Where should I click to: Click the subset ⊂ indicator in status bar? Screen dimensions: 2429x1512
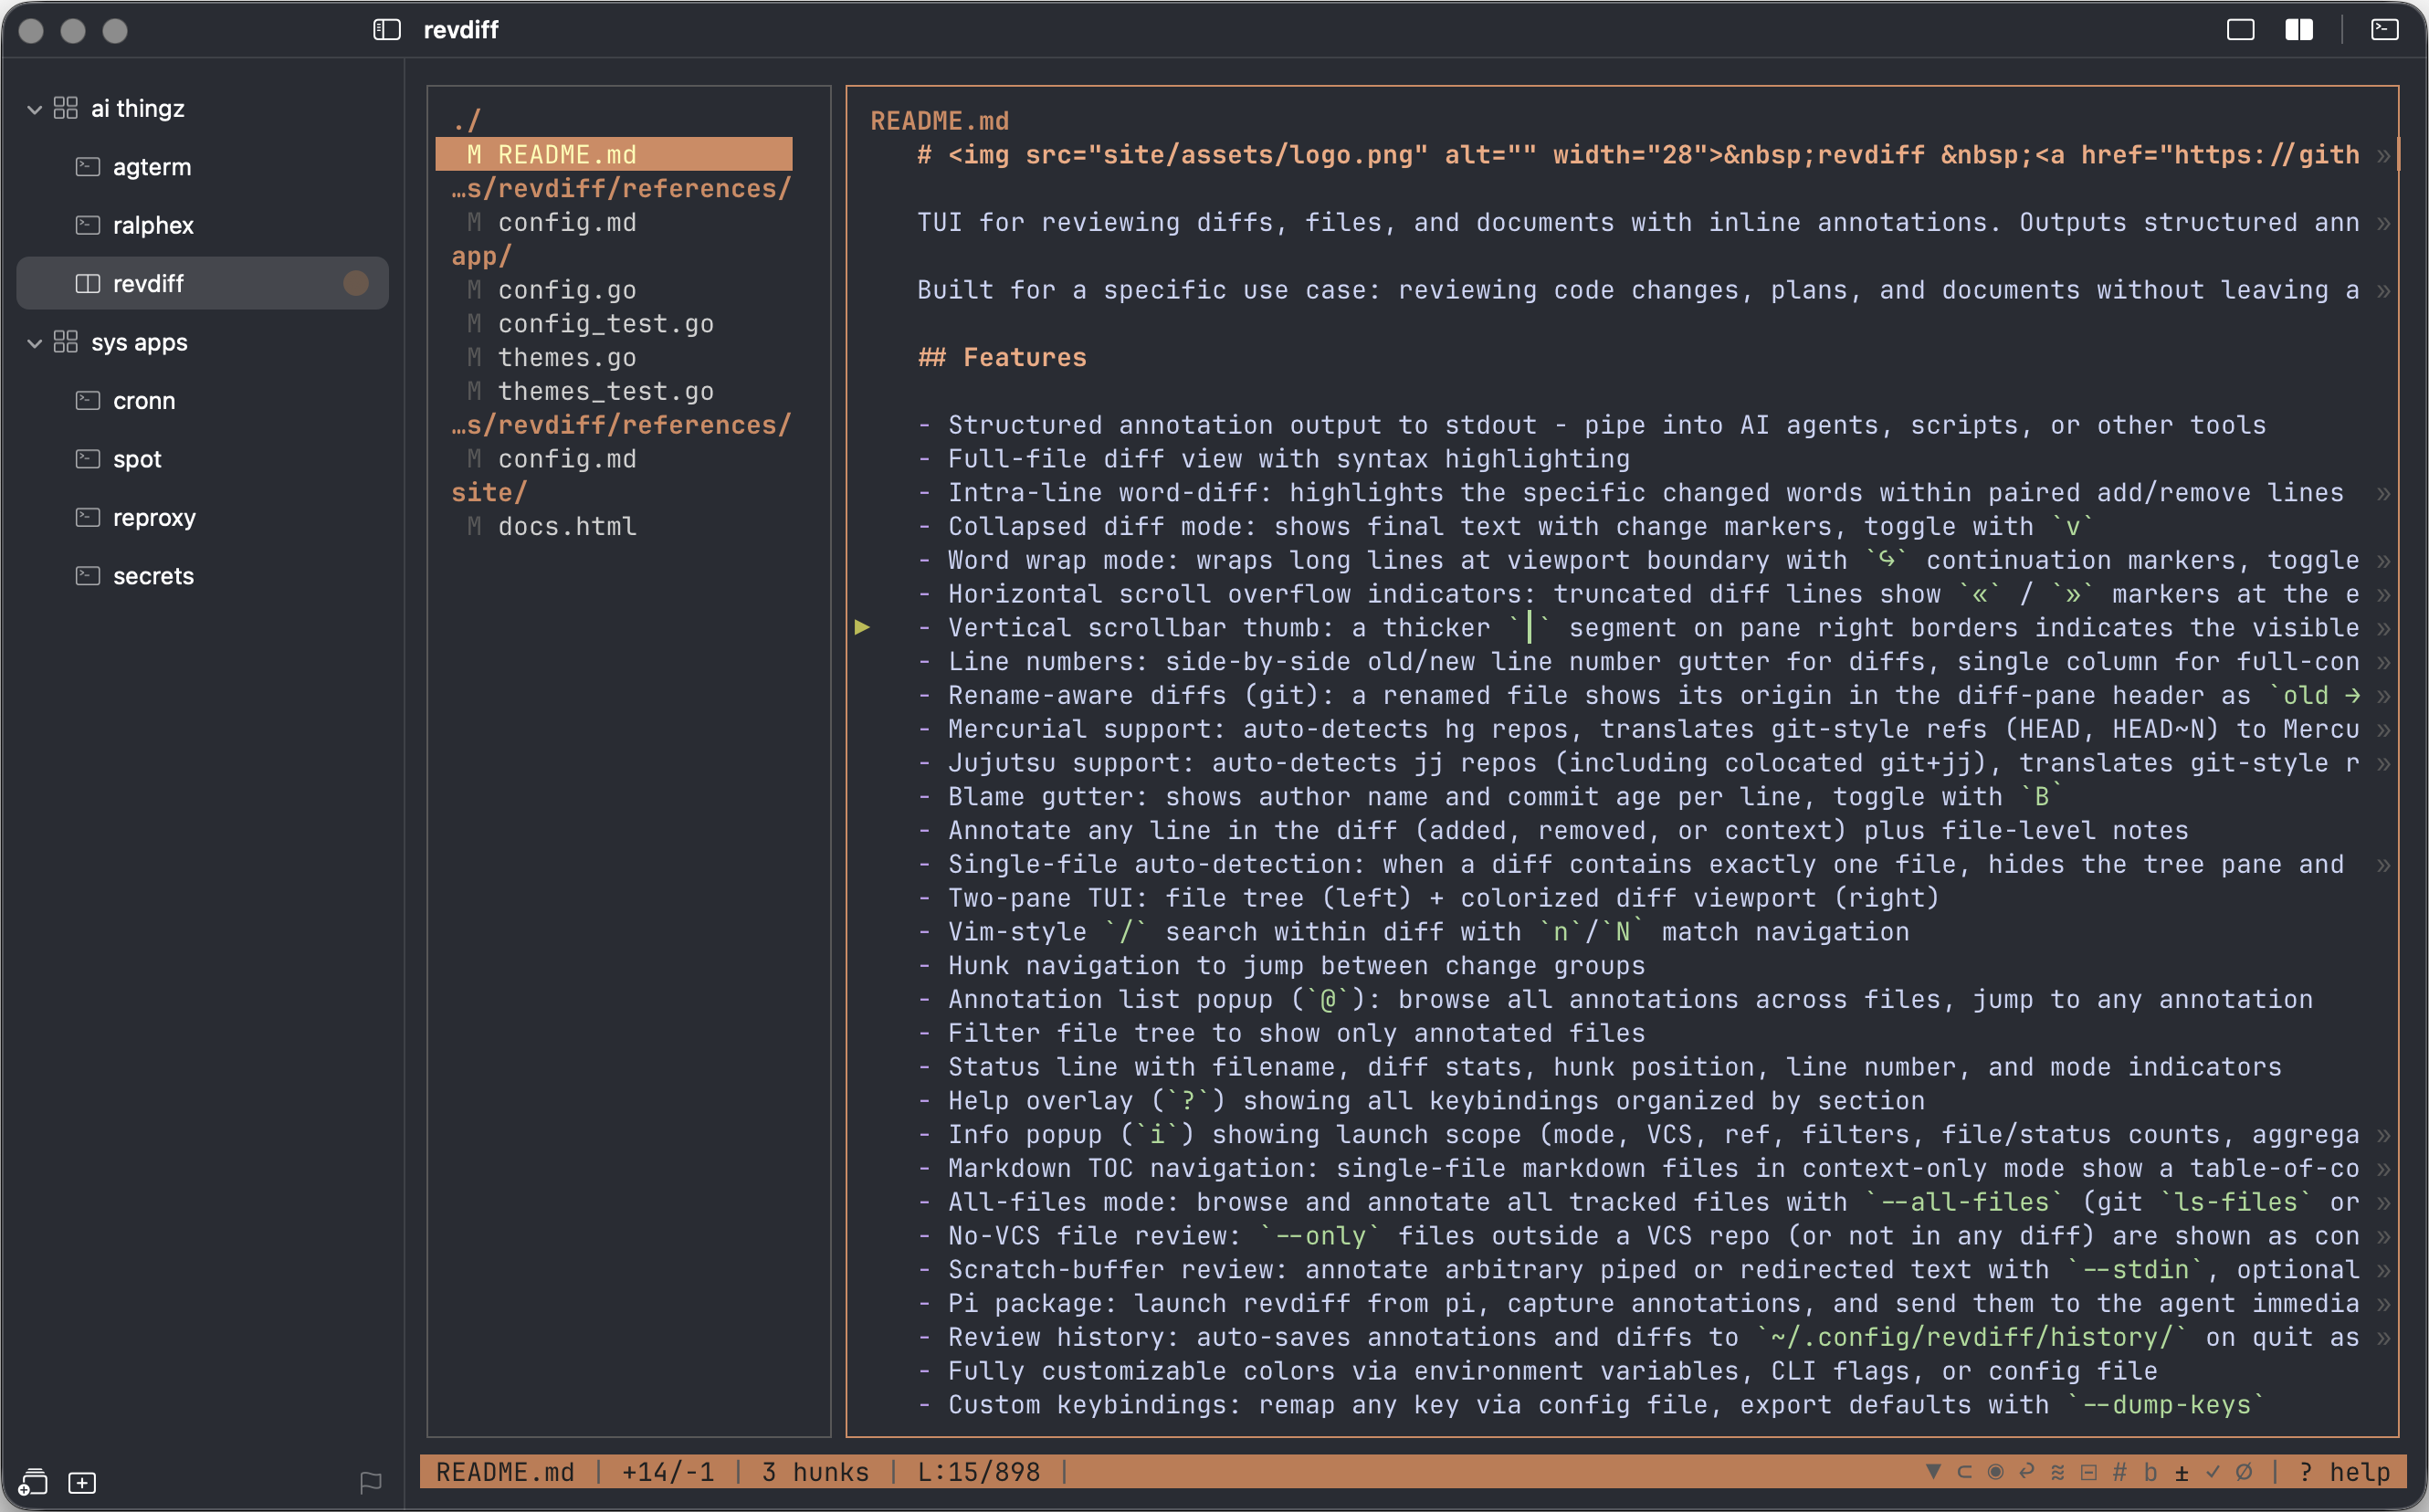click(1964, 1471)
